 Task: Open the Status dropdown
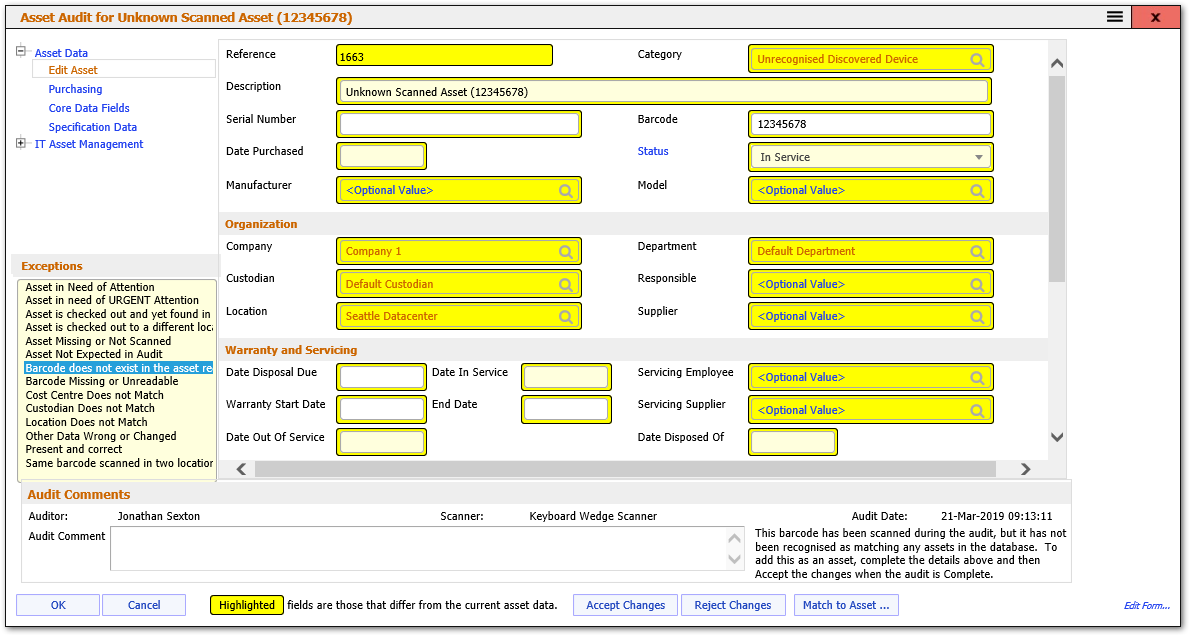point(978,156)
